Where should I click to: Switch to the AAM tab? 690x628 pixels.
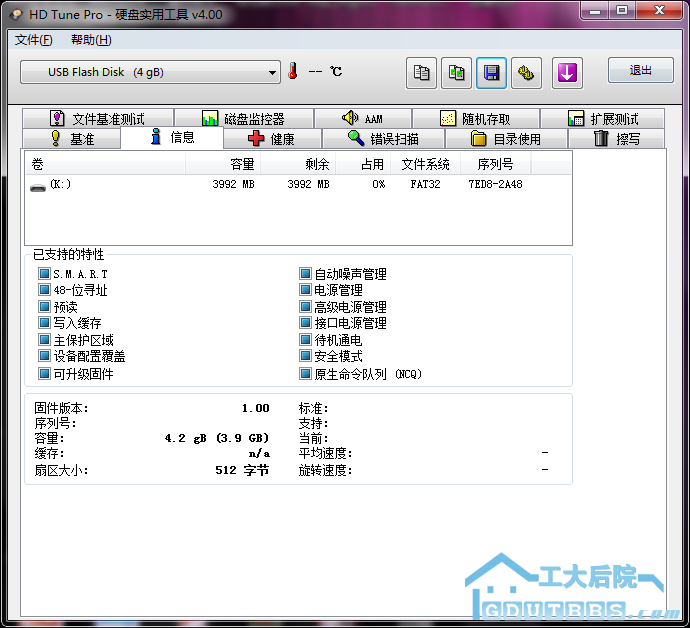363,118
